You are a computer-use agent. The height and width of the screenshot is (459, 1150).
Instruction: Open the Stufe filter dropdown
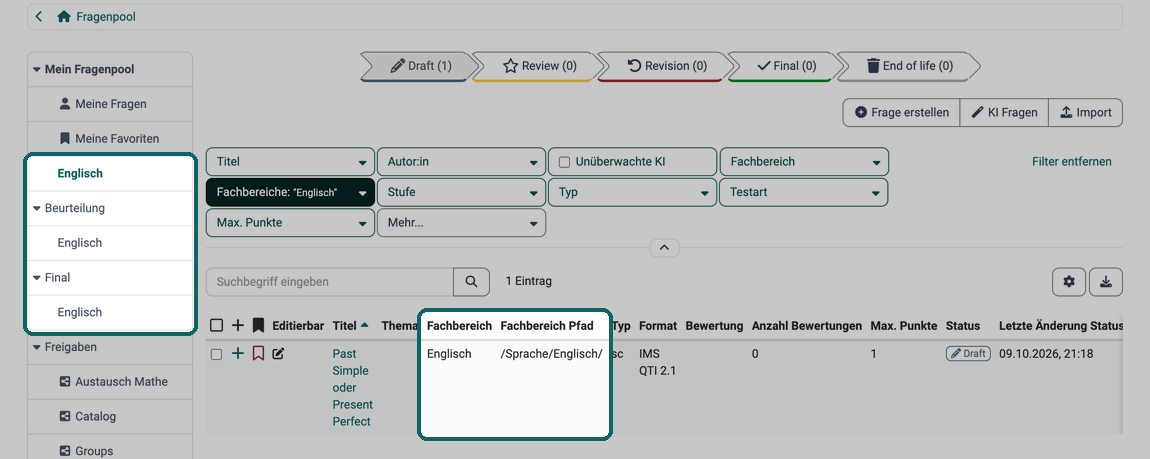click(x=461, y=193)
